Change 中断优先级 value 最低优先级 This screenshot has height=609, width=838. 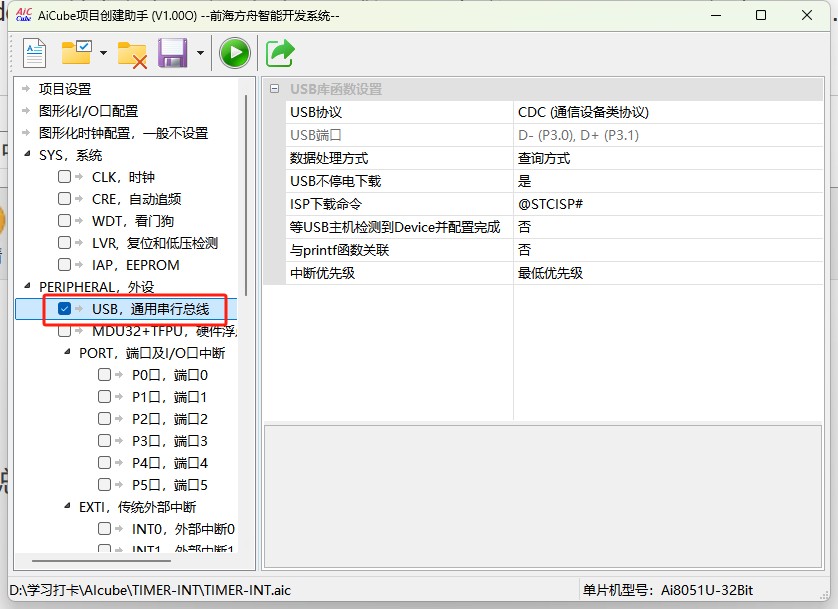[x=668, y=273]
